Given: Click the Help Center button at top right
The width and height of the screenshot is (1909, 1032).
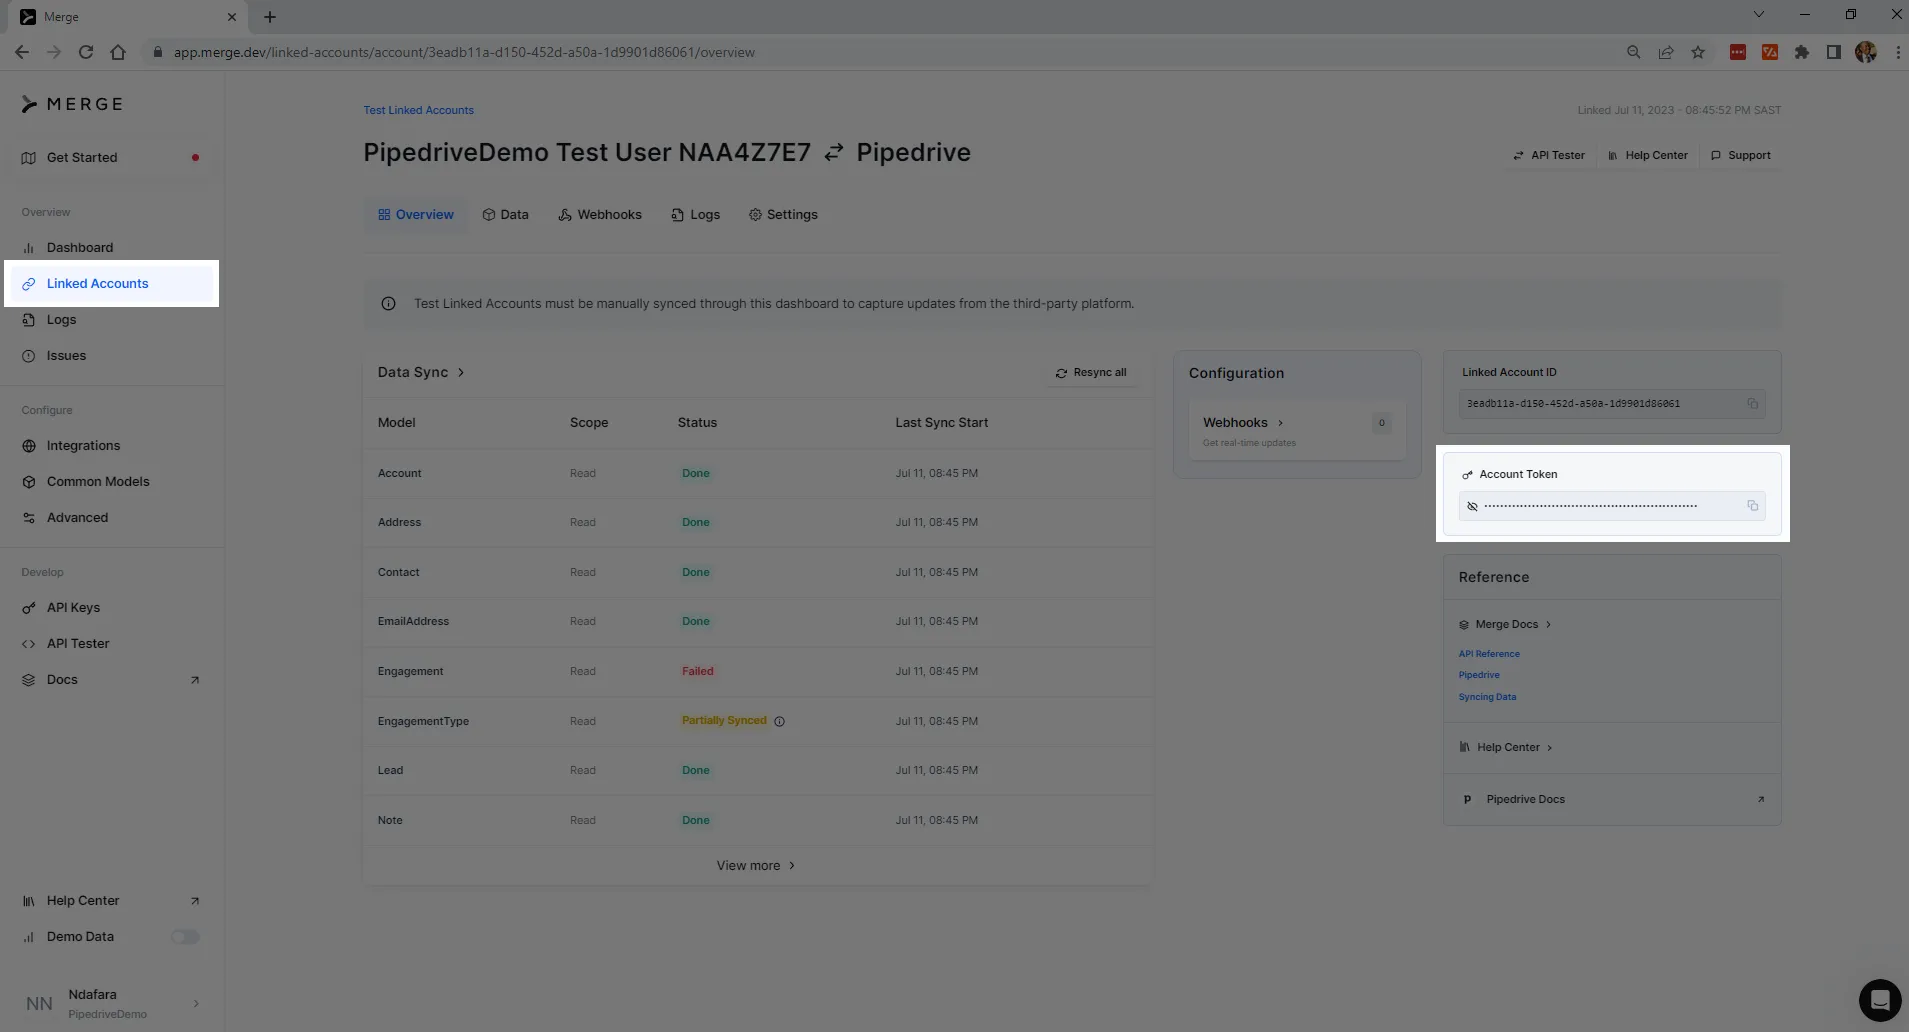Looking at the screenshot, I should (x=1647, y=155).
